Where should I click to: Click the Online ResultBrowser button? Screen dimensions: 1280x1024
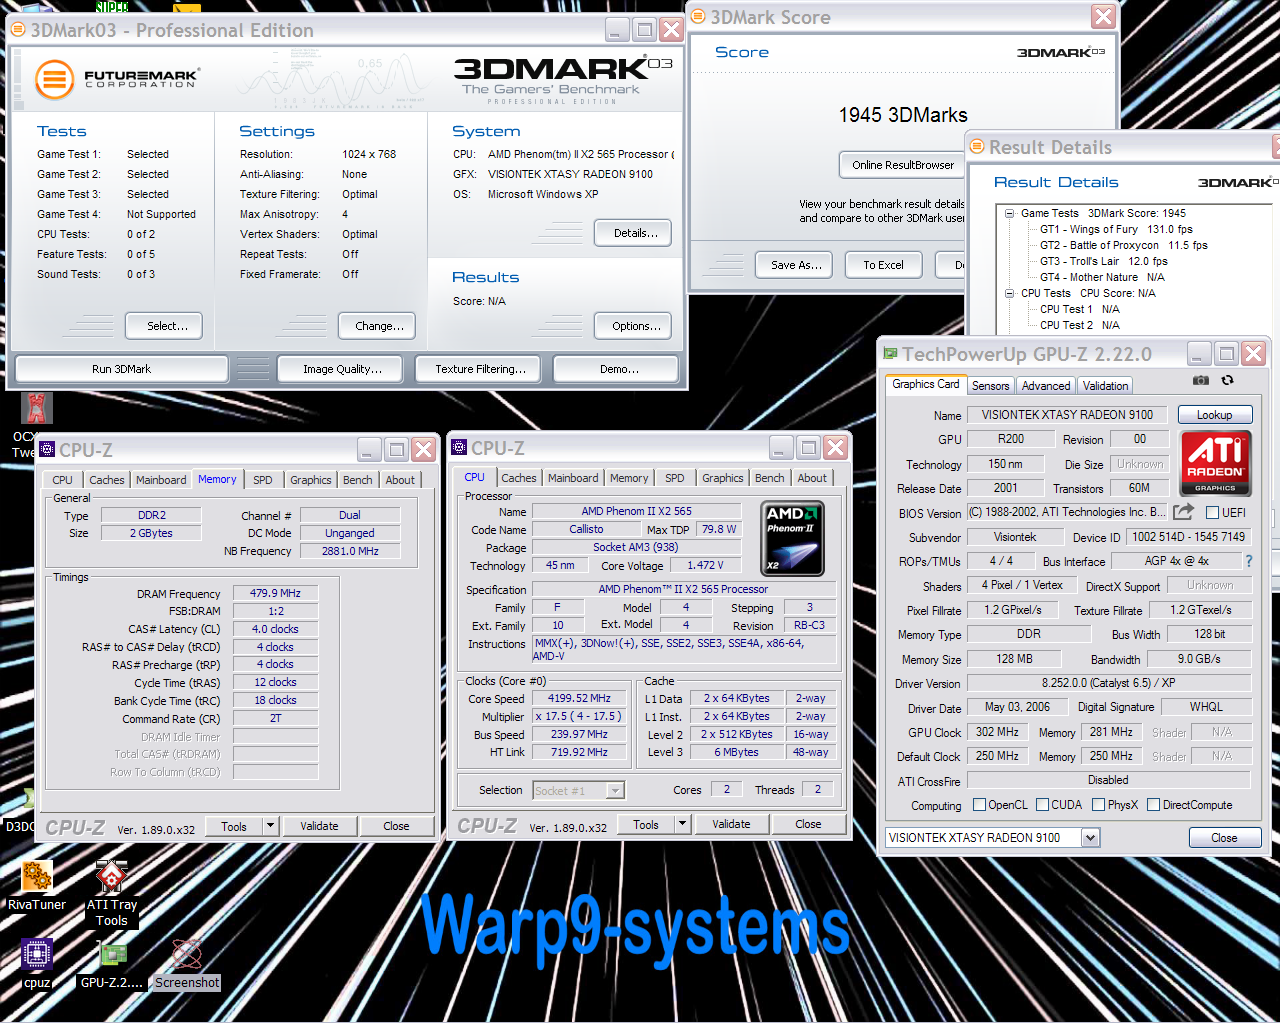click(903, 165)
